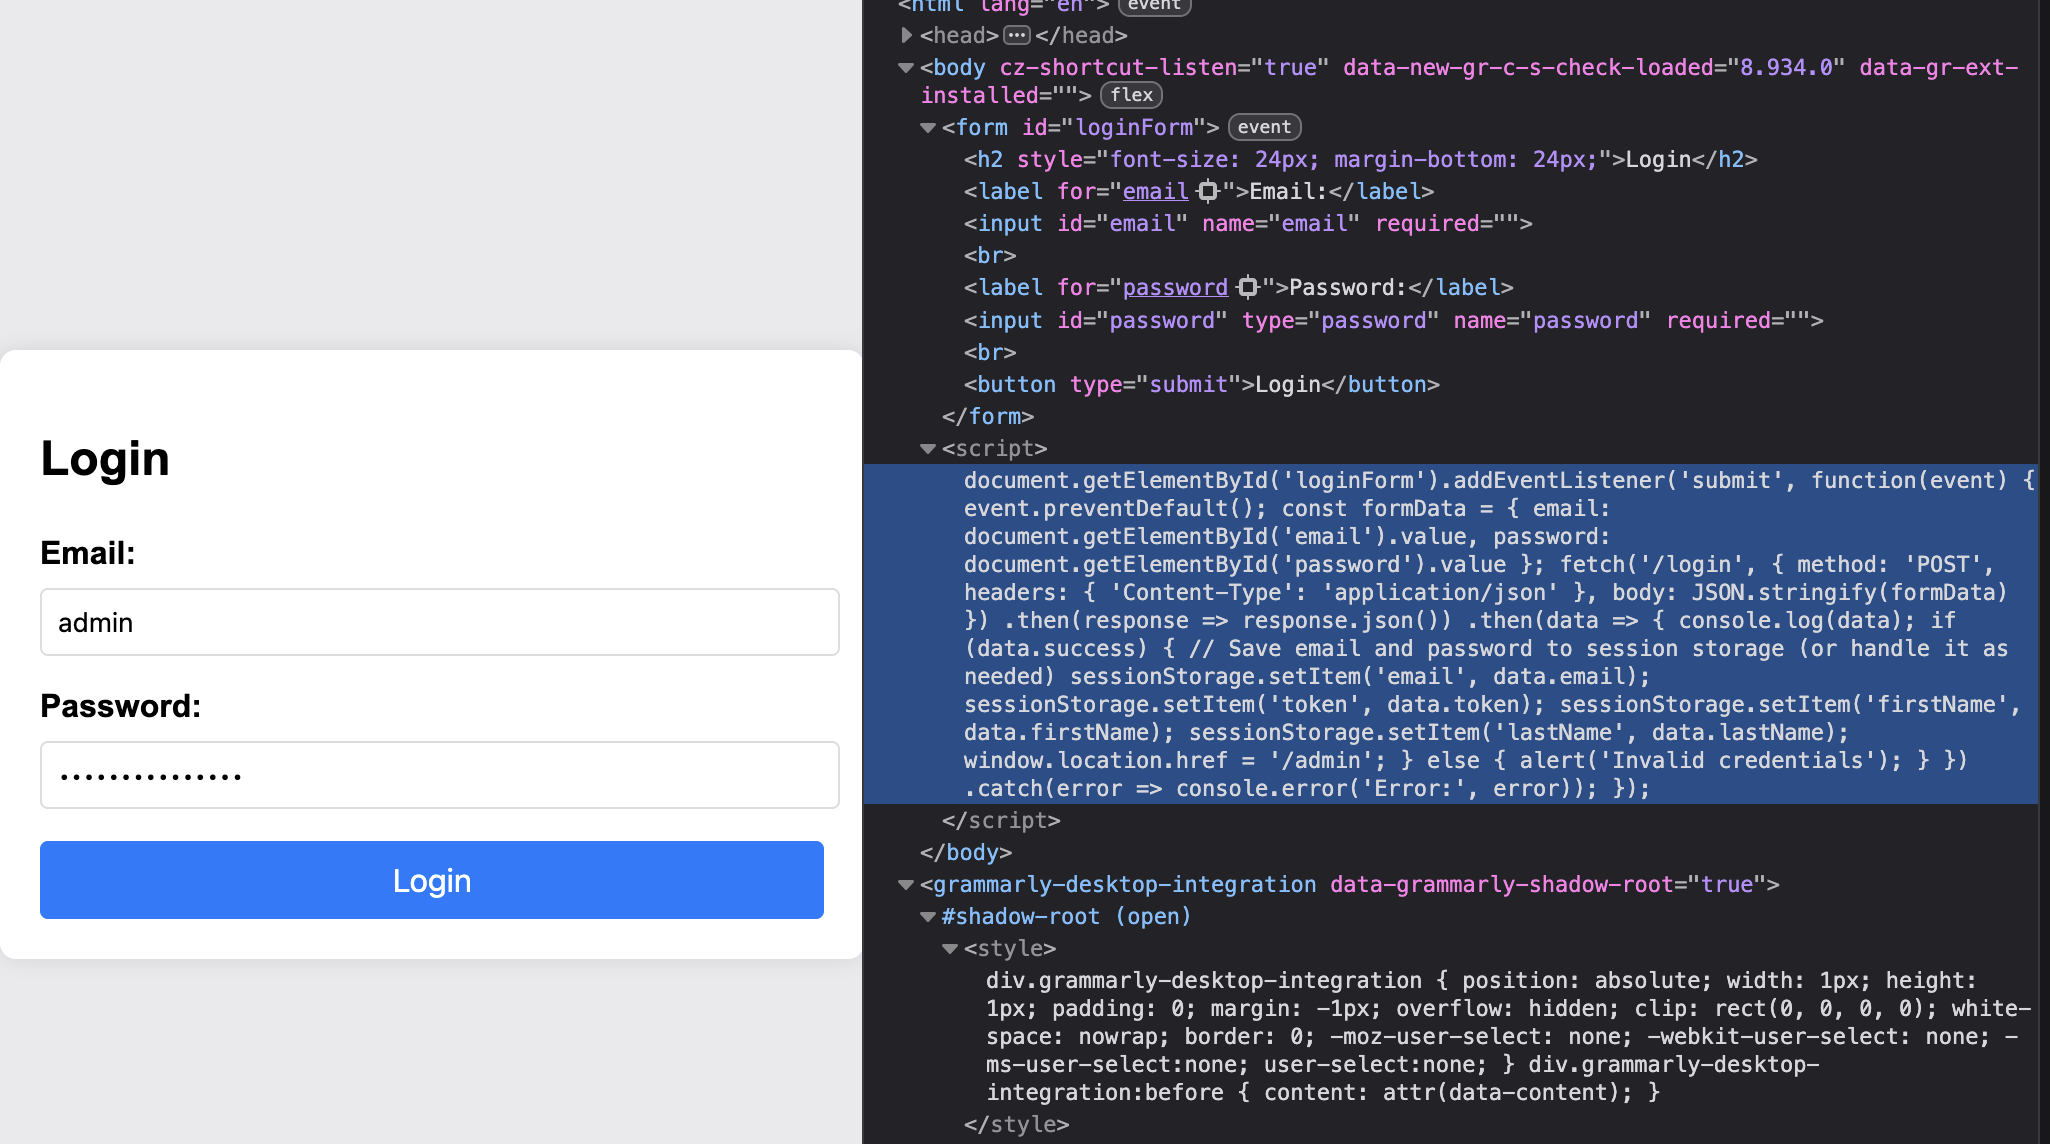The height and width of the screenshot is (1144, 2050).
Task: Click the target icon after email link
Action: 1208,191
